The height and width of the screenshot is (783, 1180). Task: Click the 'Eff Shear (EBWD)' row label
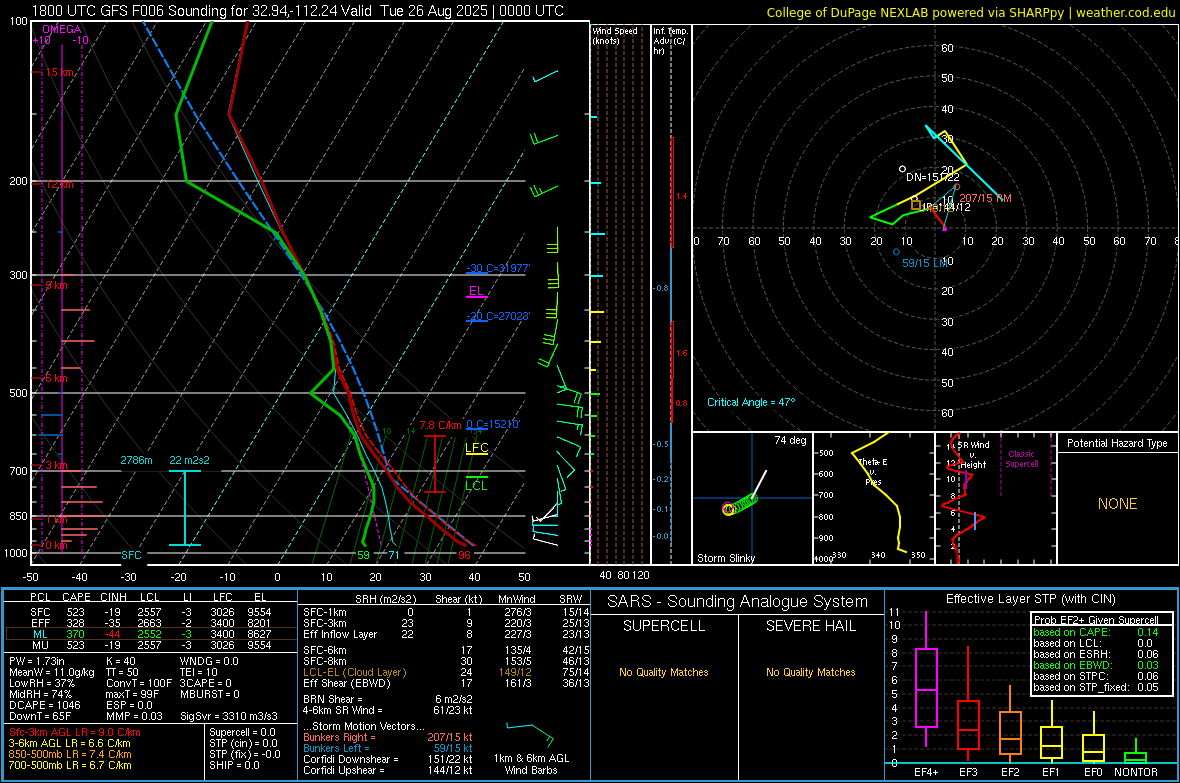(x=347, y=684)
